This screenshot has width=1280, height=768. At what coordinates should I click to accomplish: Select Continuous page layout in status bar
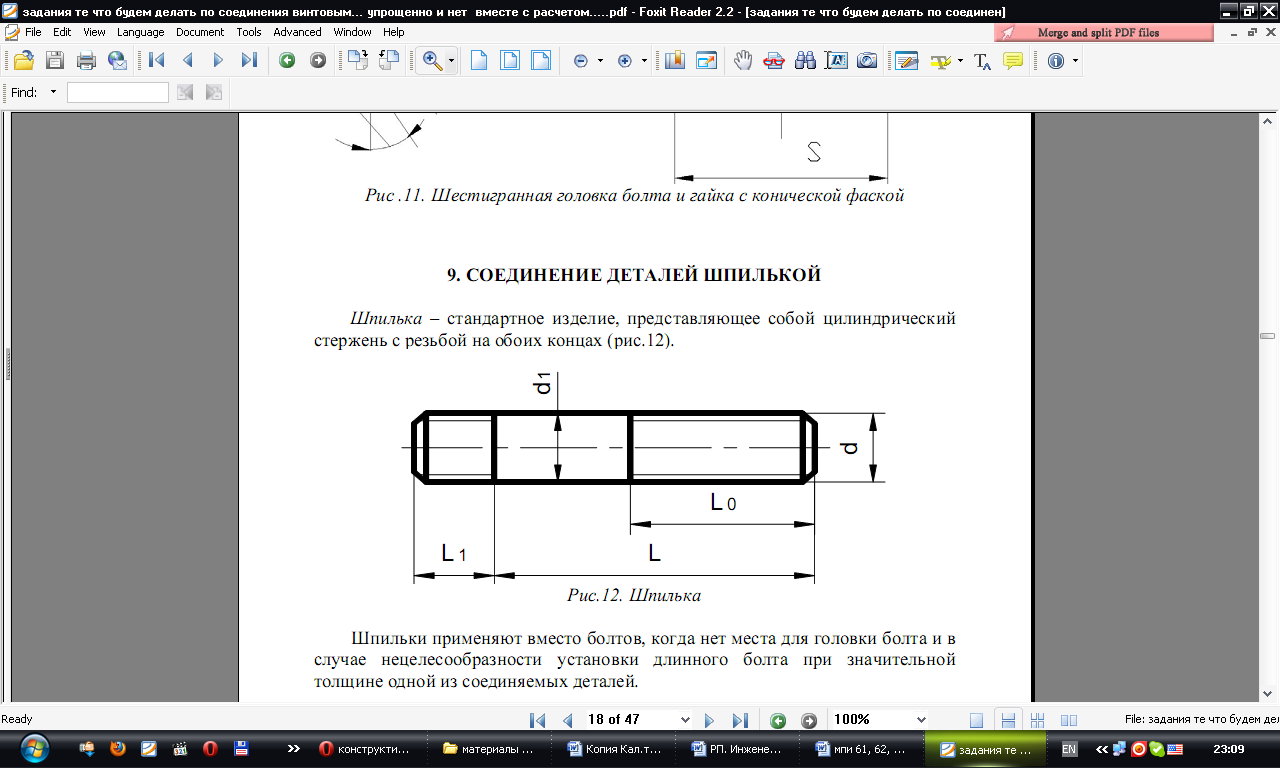[x=1008, y=720]
